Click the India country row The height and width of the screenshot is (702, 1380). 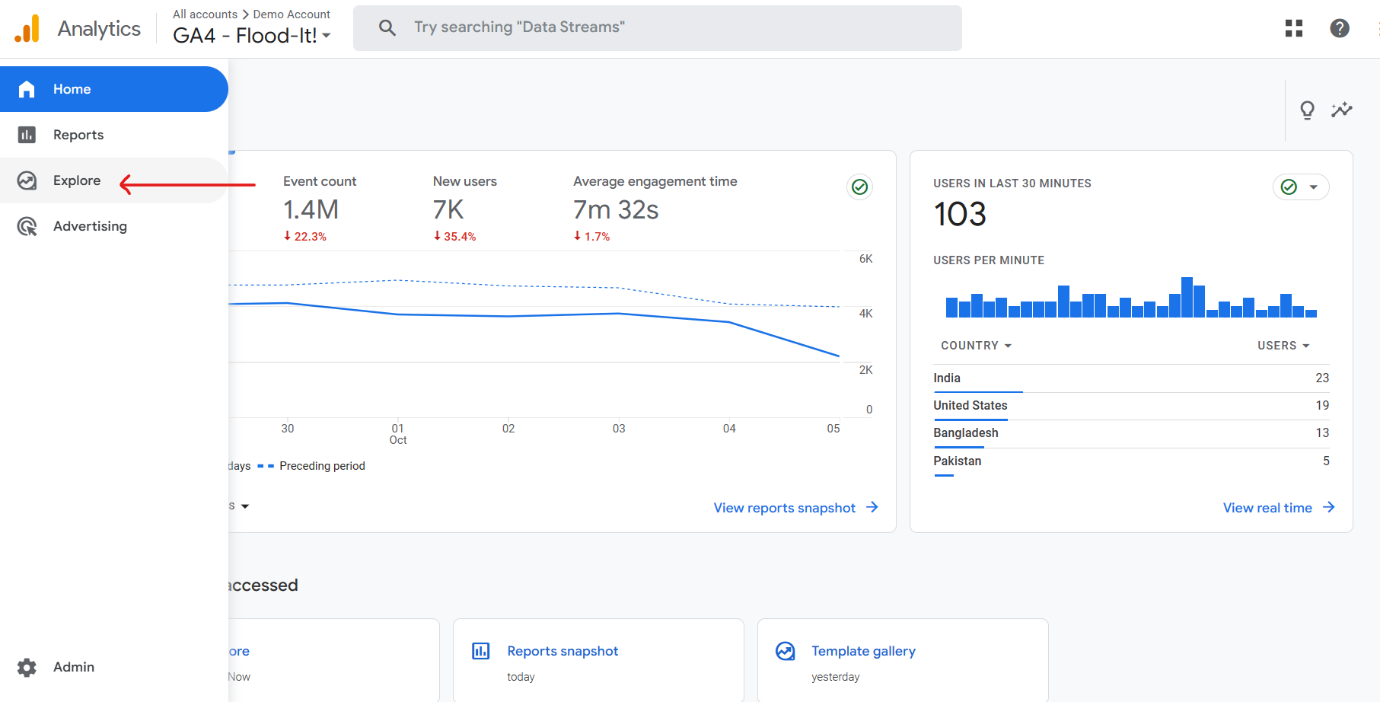tap(1131, 378)
